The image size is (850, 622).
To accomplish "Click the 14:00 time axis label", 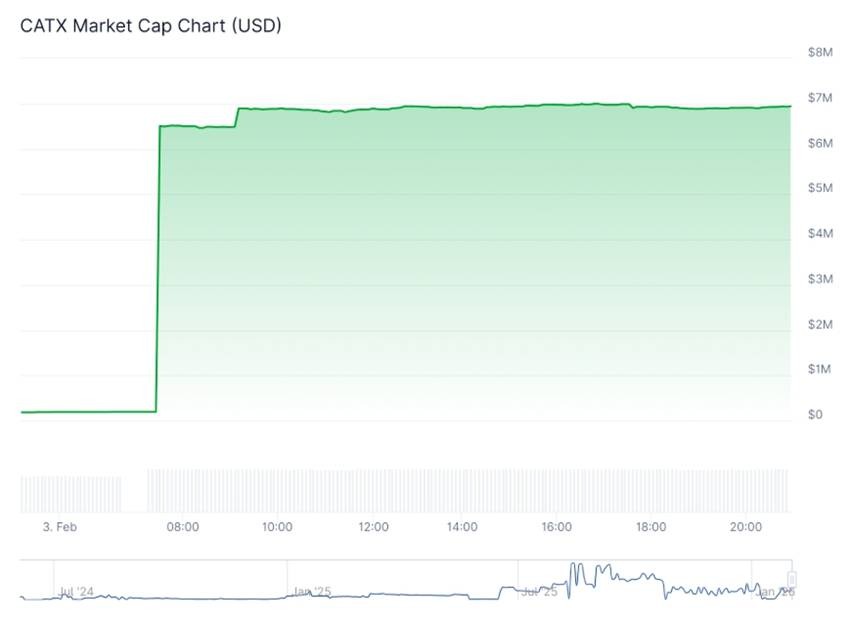I will (x=462, y=527).
